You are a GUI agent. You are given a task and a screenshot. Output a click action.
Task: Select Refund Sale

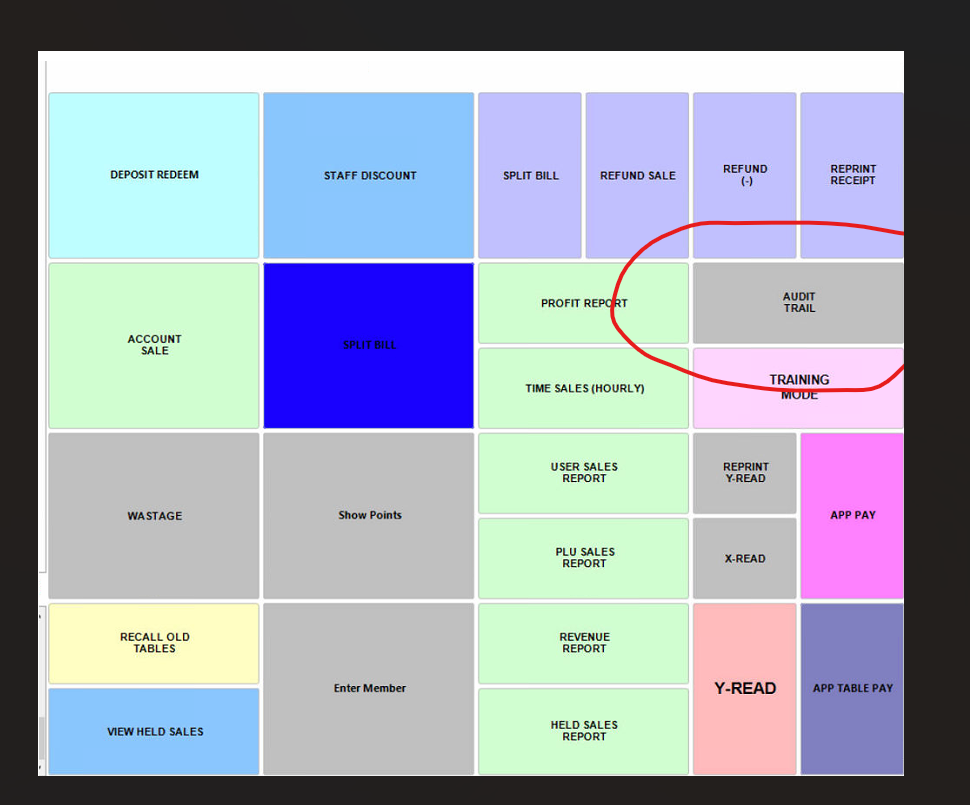point(637,175)
